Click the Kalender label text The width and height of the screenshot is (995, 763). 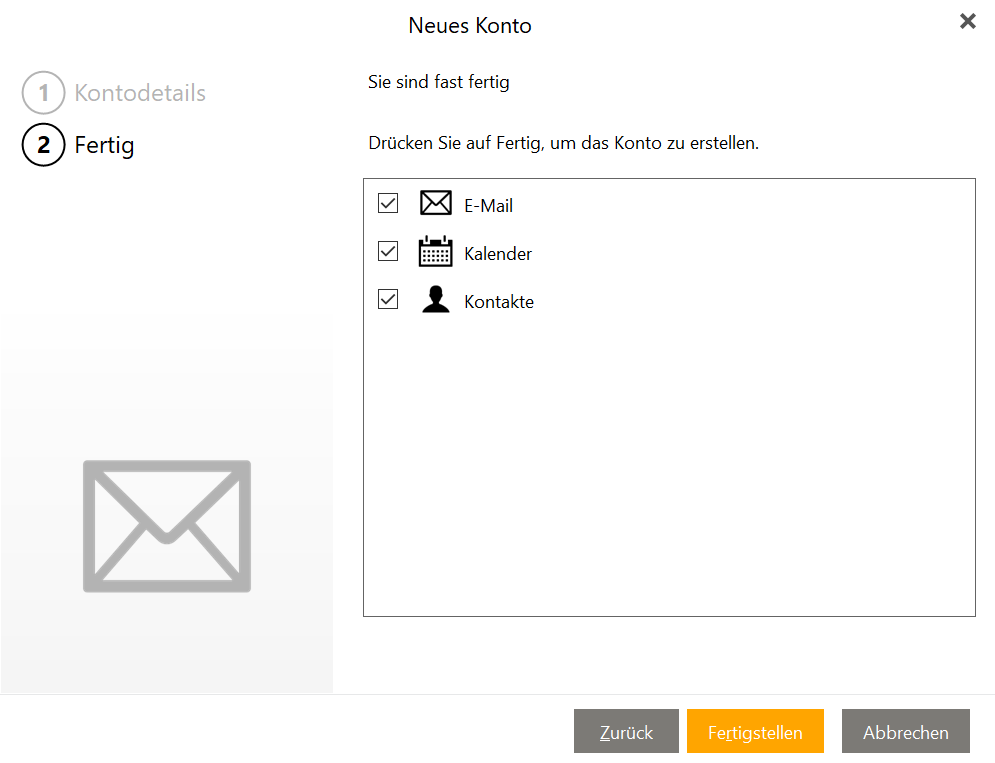click(497, 253)
